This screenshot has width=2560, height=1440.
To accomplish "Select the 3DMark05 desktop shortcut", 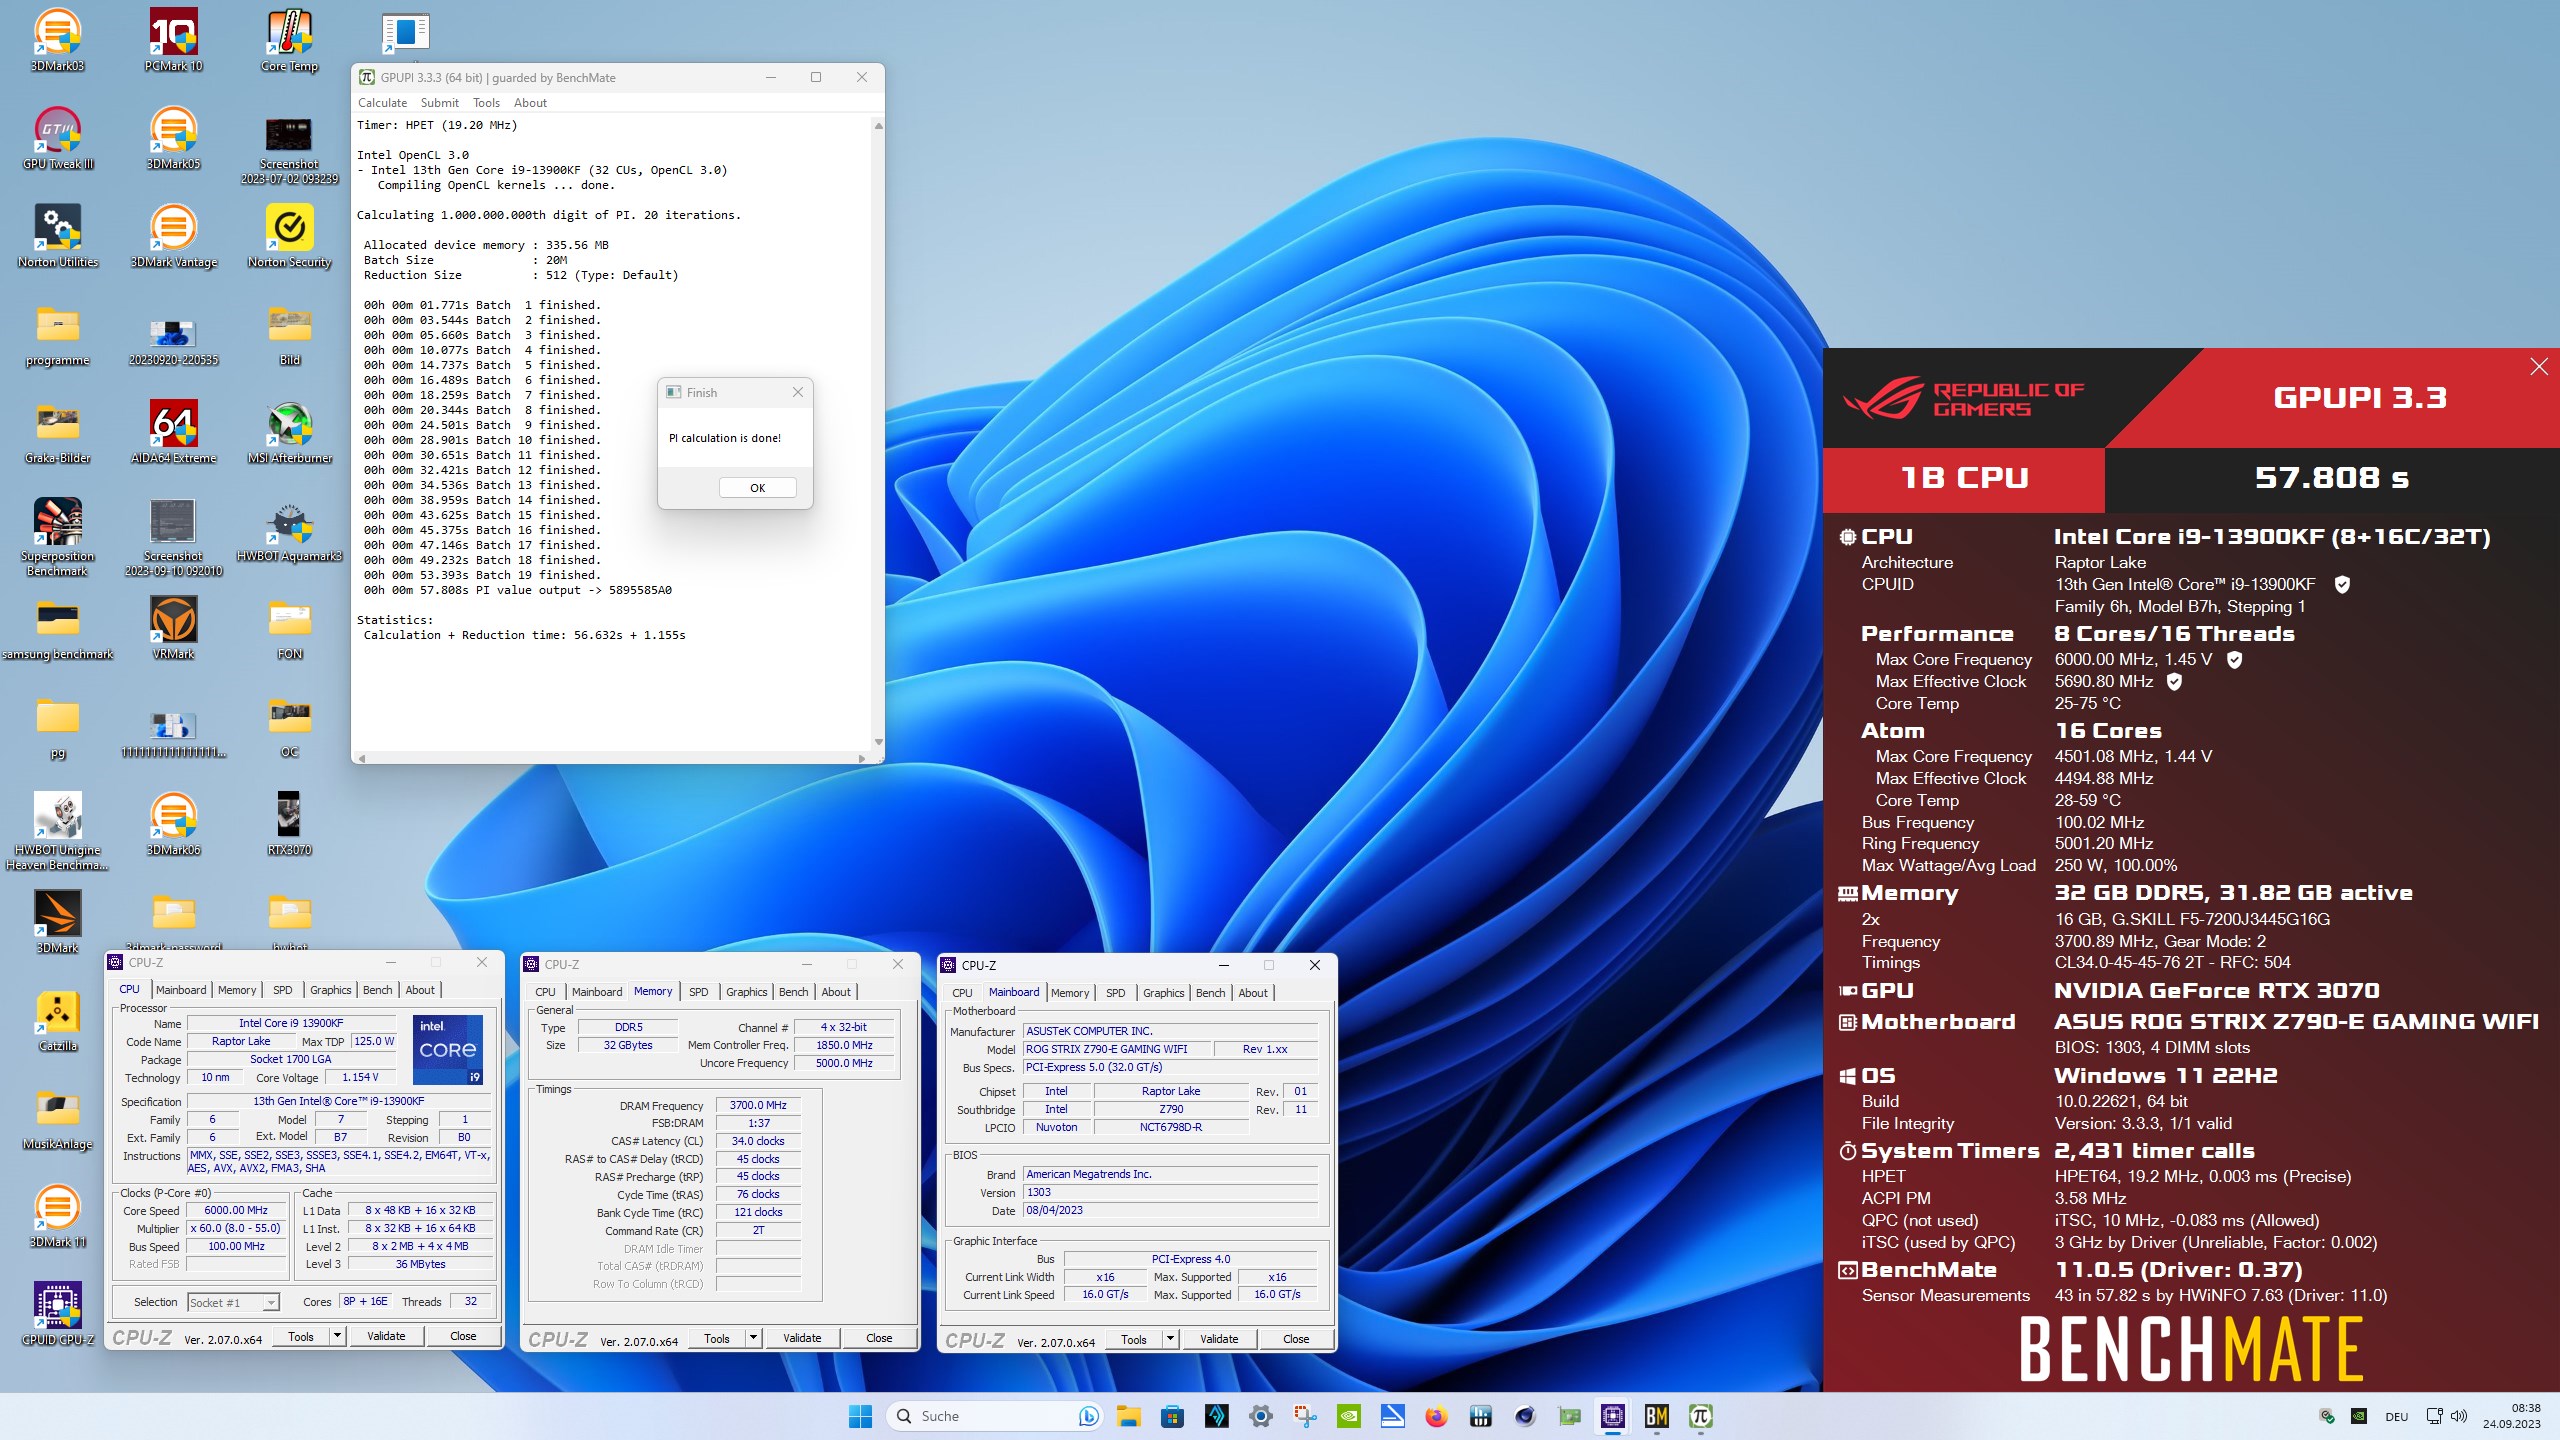I will tap(173, 138).
